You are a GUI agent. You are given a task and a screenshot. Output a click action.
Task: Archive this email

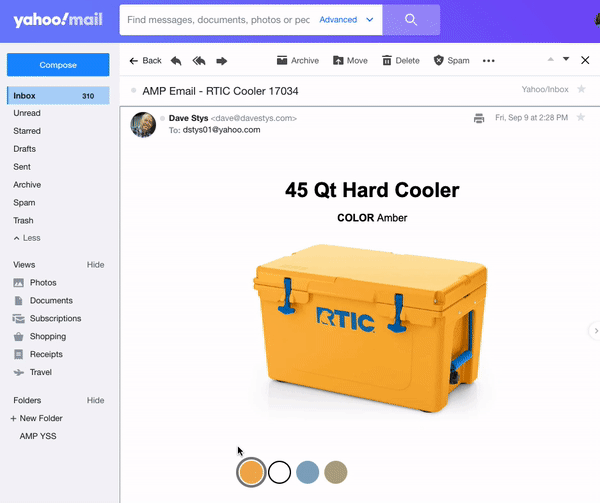point(298,60)
